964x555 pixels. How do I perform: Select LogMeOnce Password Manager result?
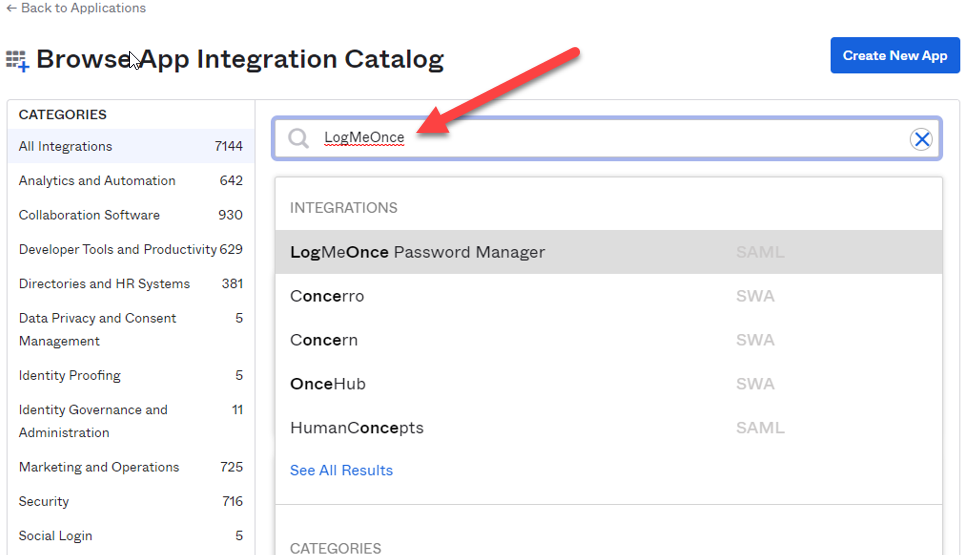pos(608,252)
